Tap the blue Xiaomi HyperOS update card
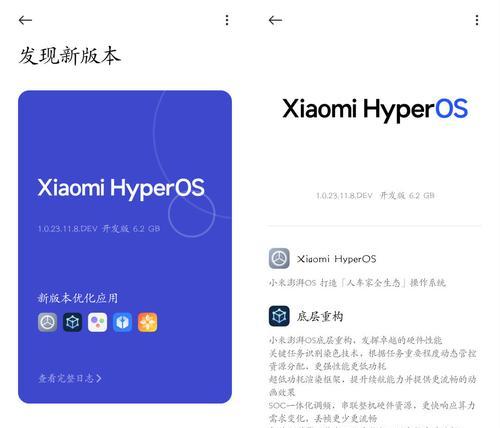Image resolution: width=500 pixels, height=428 pixels. [x=125, y=247]
